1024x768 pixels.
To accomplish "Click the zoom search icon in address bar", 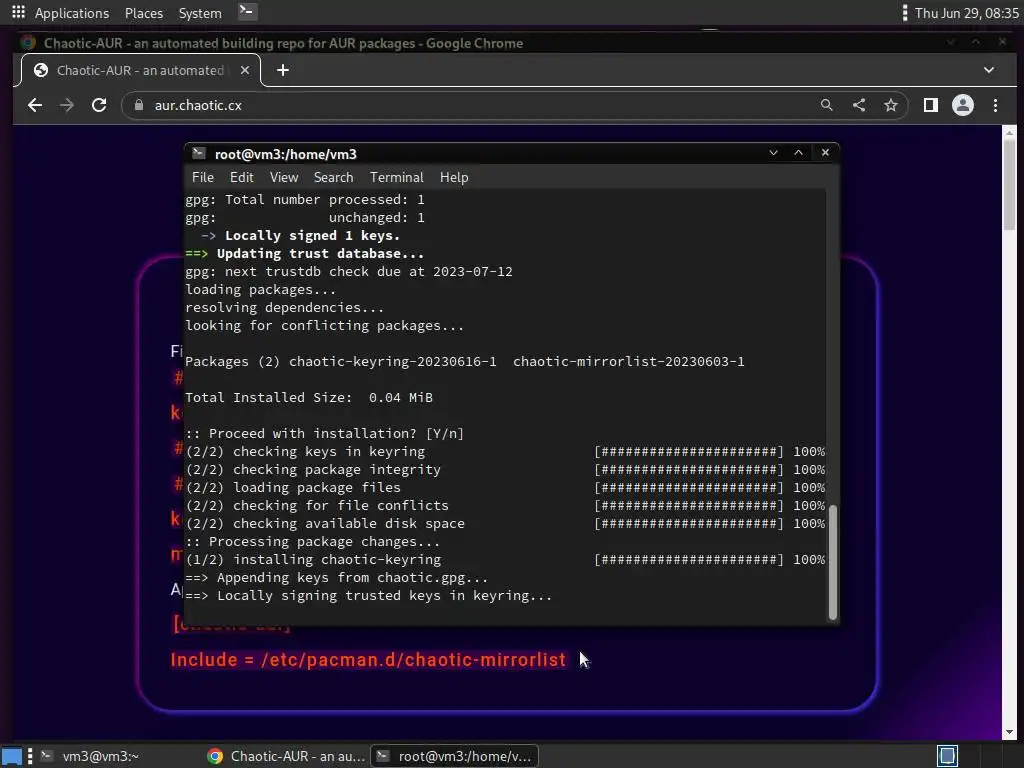I will tap(827, 105).
